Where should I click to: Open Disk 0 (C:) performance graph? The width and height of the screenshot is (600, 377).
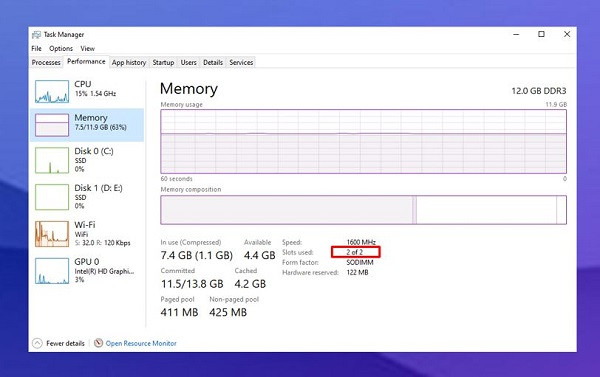point(52,160)
